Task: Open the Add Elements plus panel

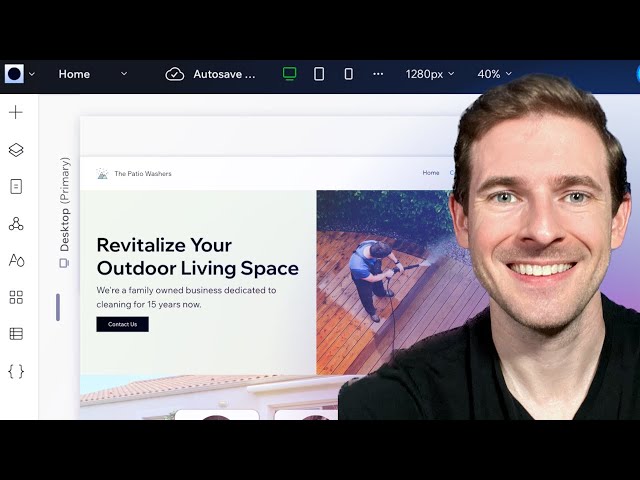Action: [x=16, y=112]
